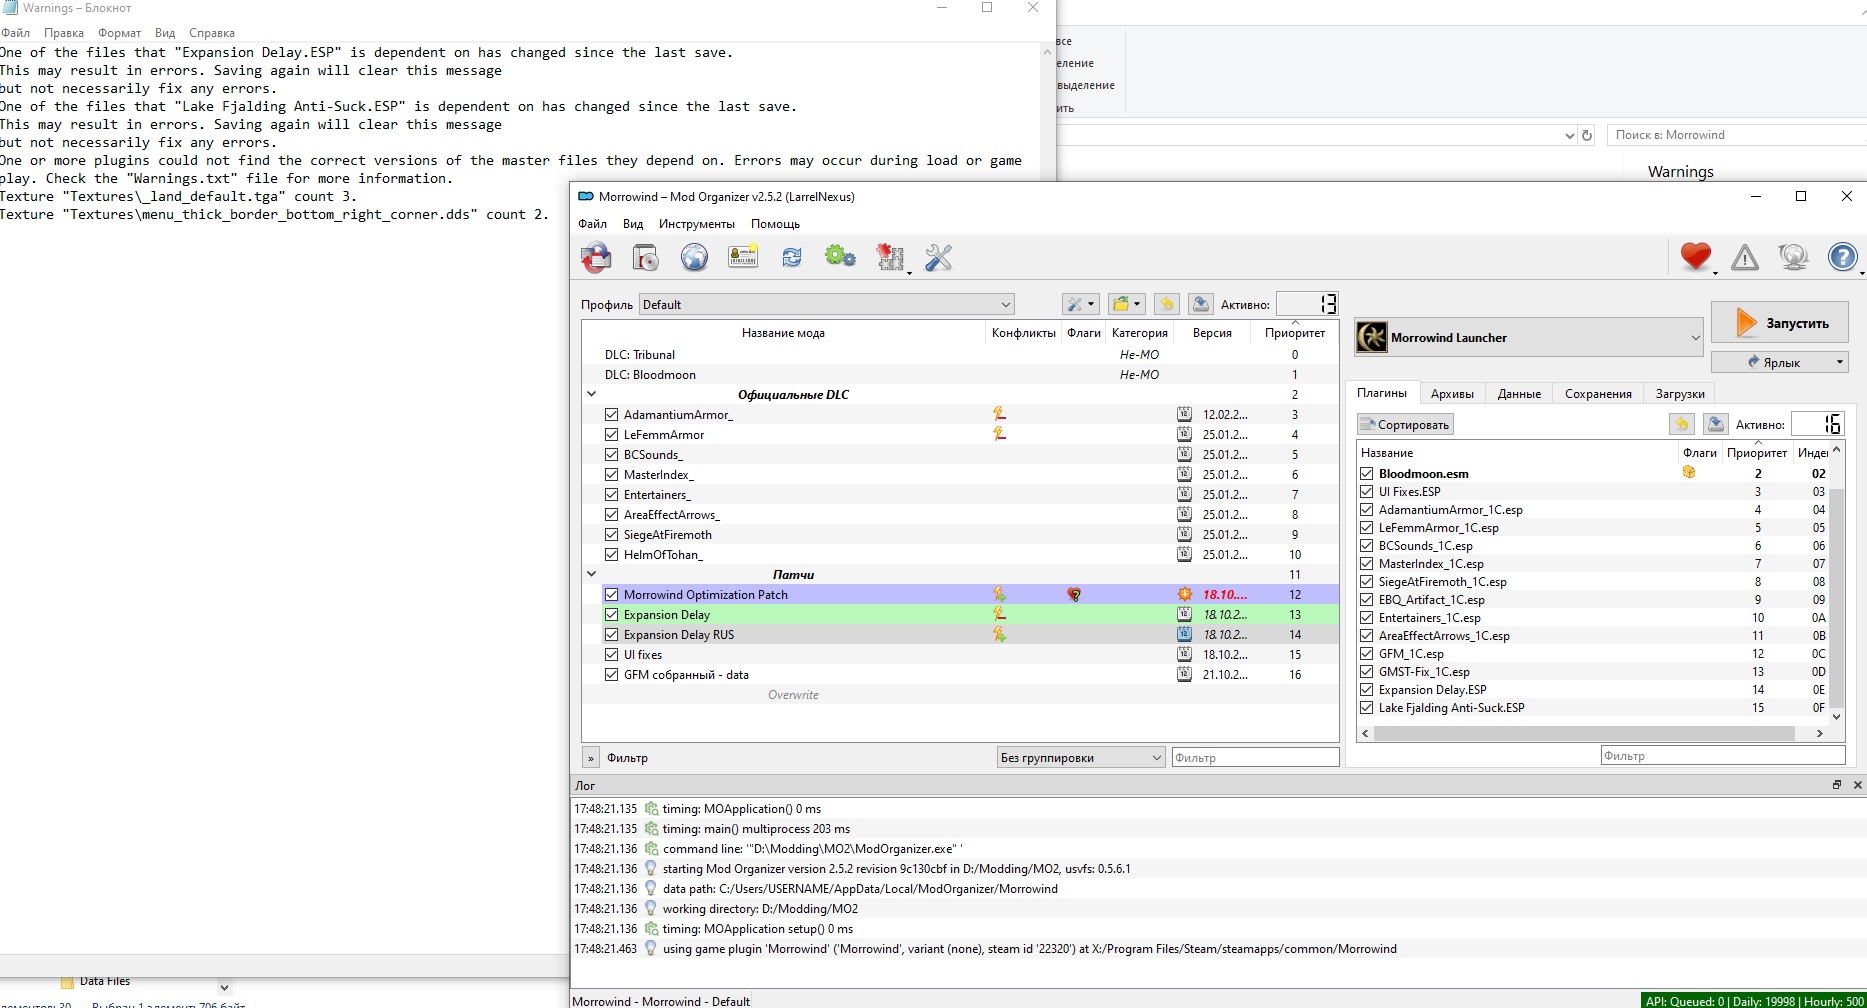This screenshot has height=1008, width=1867.
Task: Open settings via wrench and screwdriver icon
Action: tap(938, 258)
